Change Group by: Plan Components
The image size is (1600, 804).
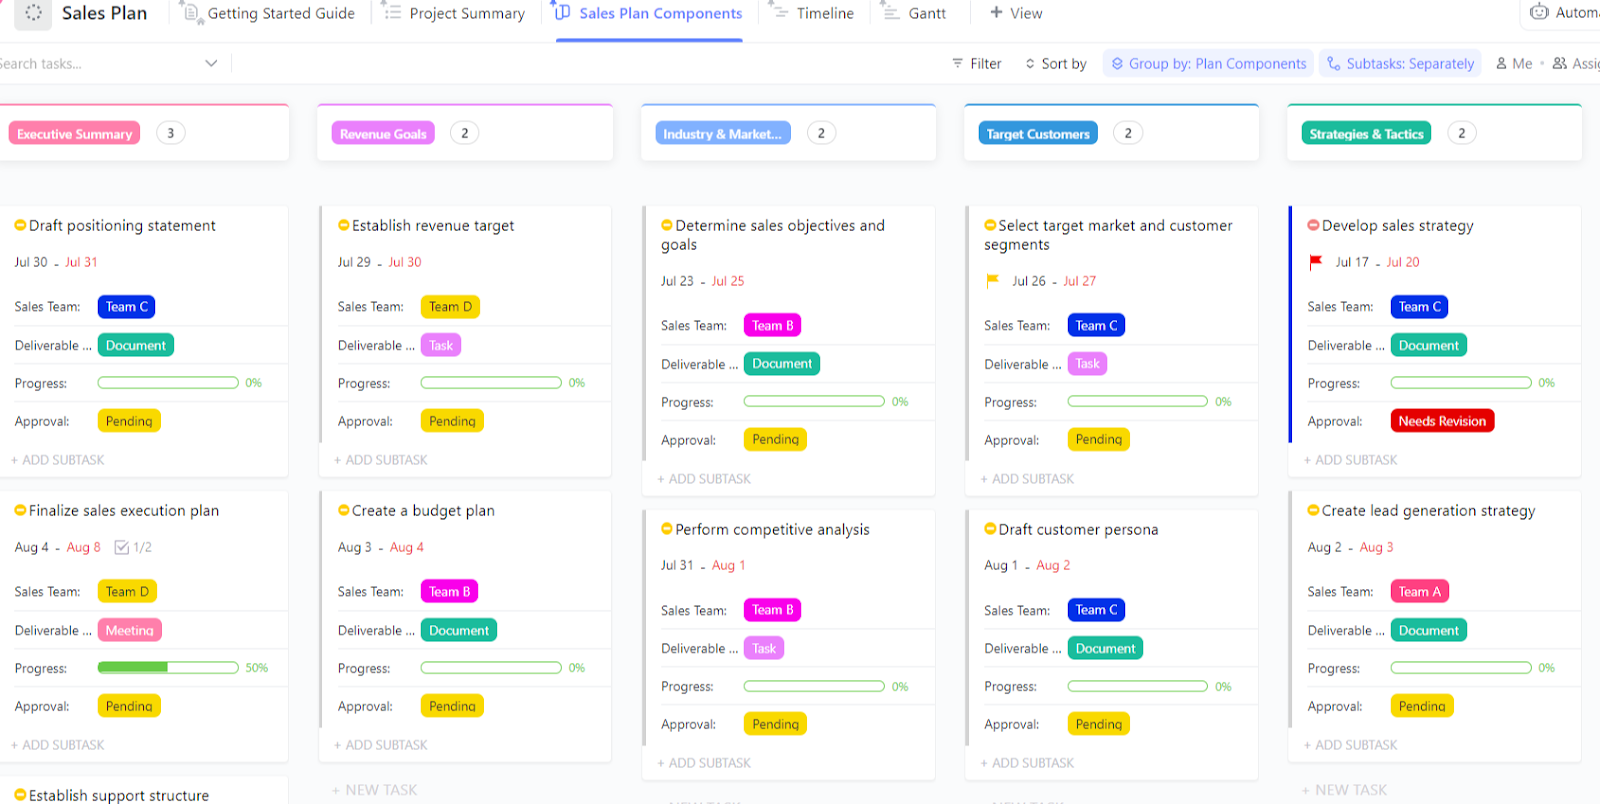click(1208, 64)
